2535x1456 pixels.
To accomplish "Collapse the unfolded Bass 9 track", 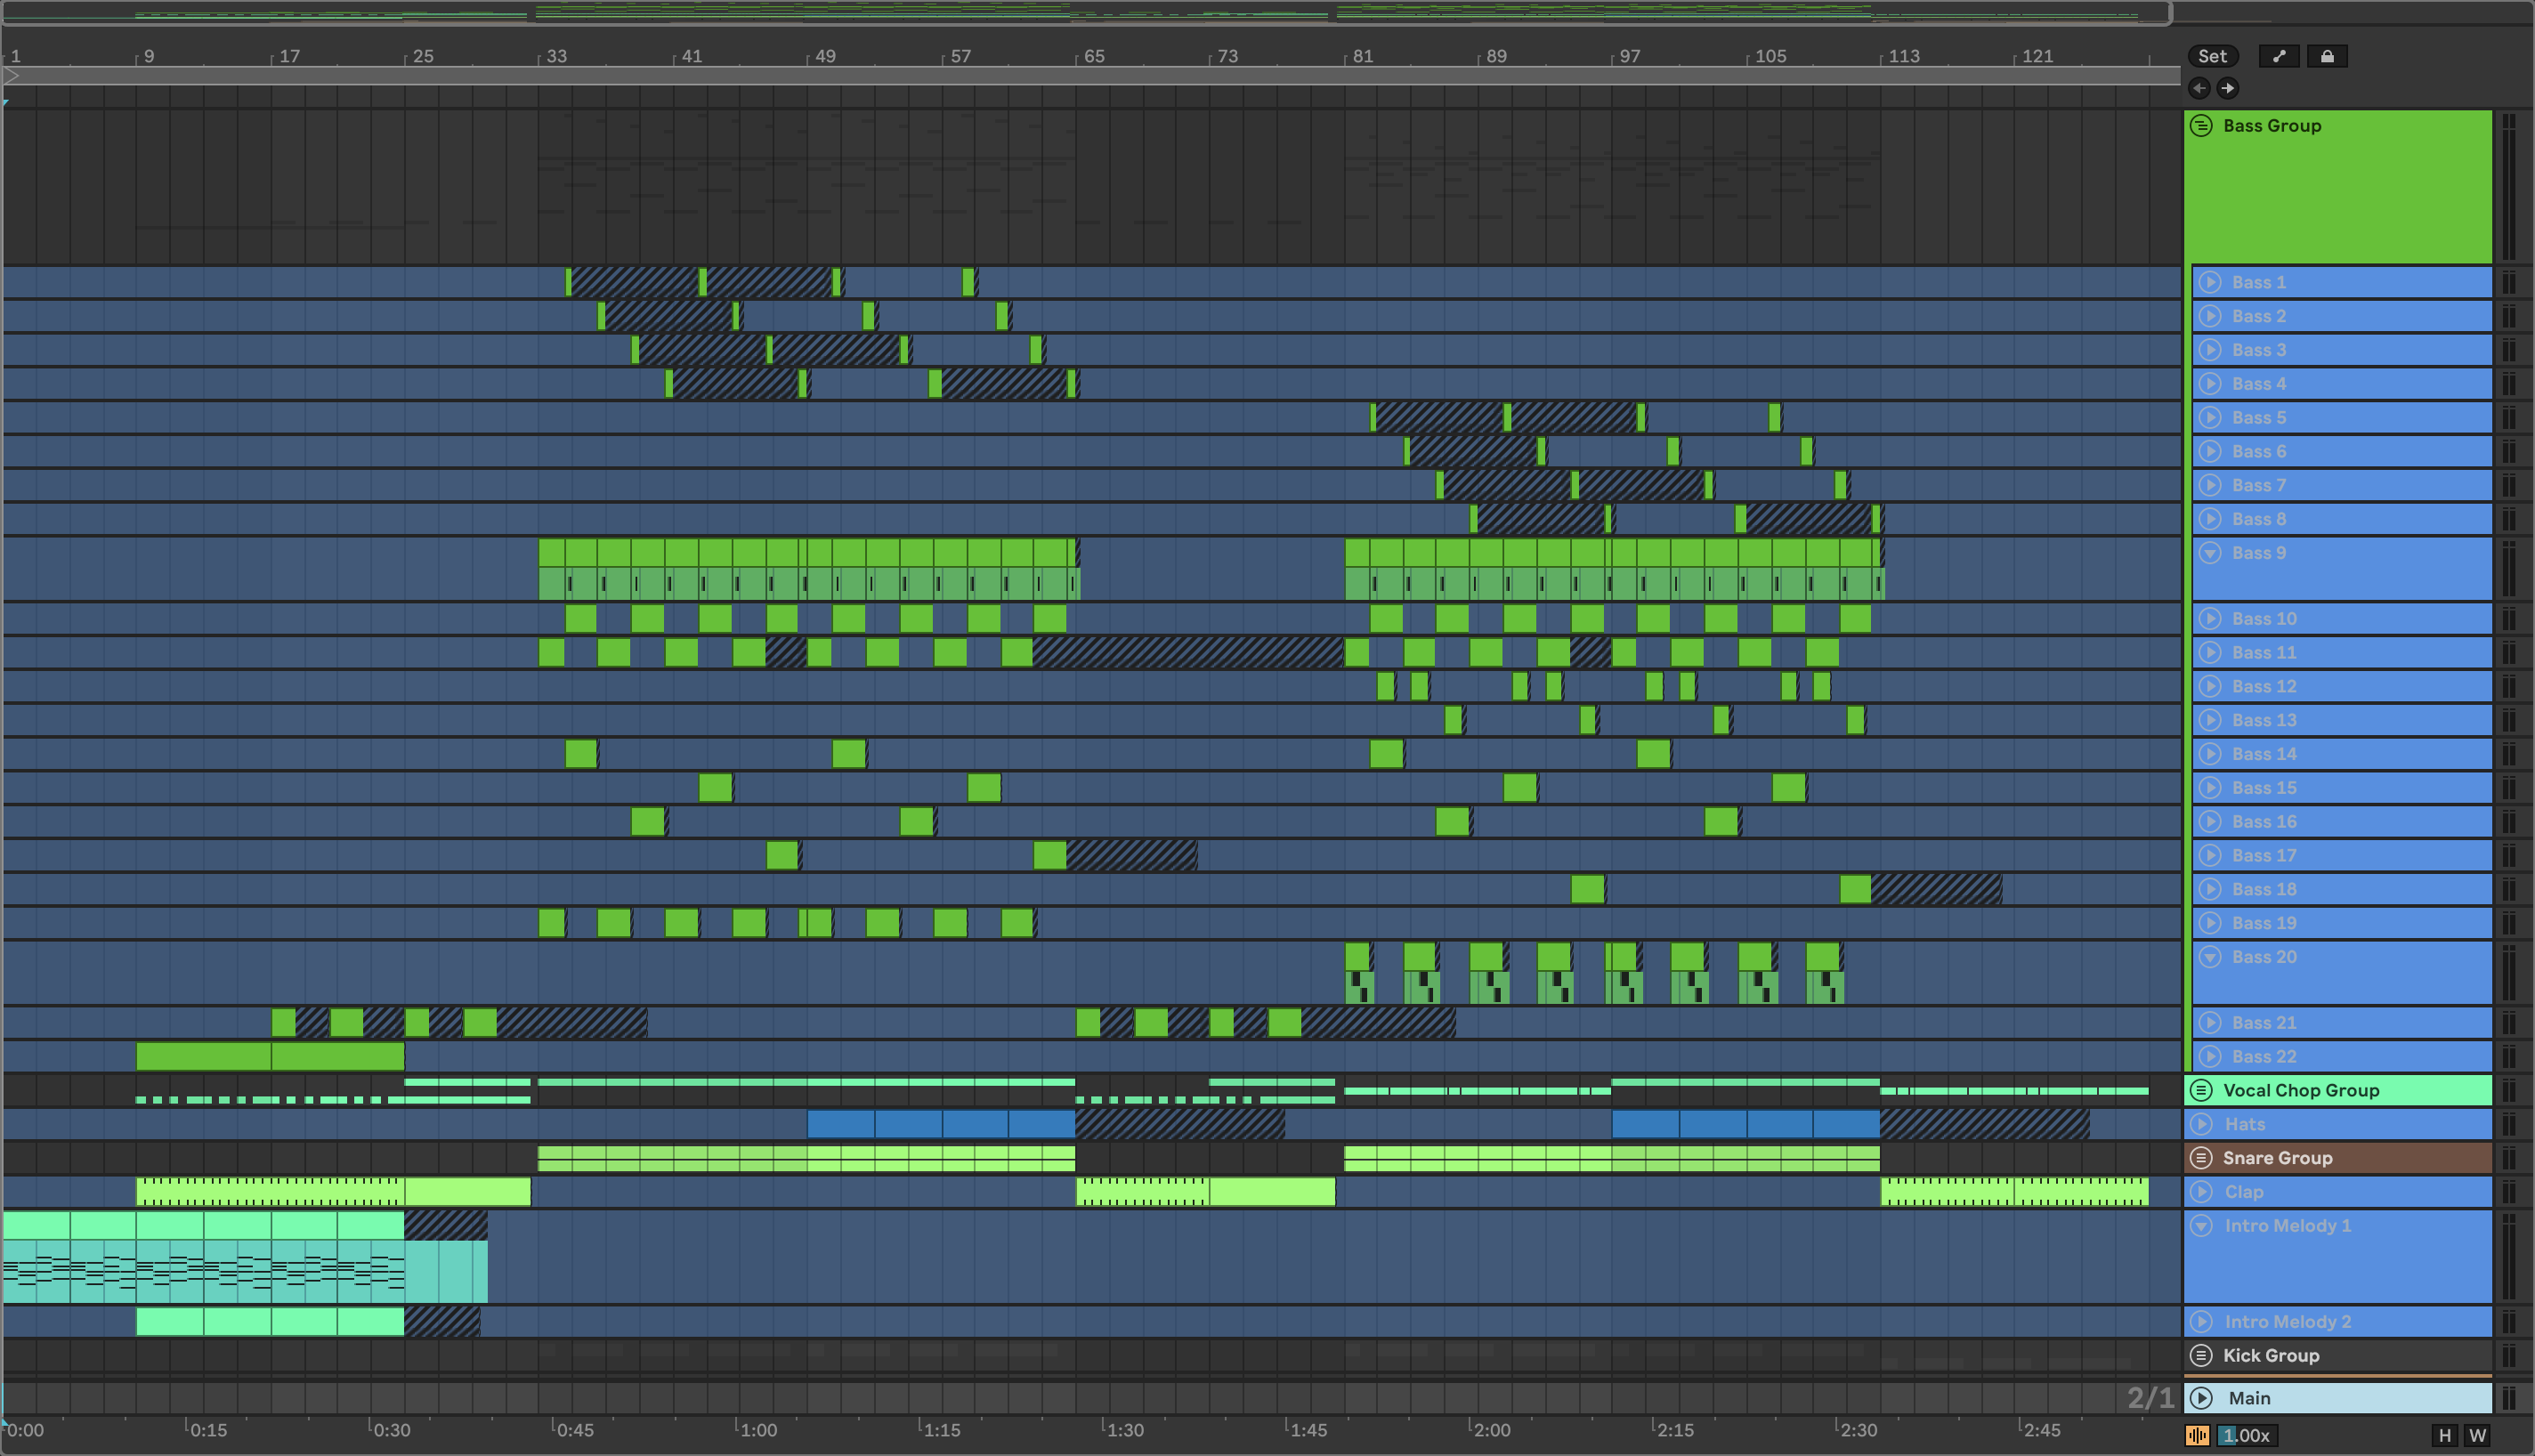I will [2210, 553].
